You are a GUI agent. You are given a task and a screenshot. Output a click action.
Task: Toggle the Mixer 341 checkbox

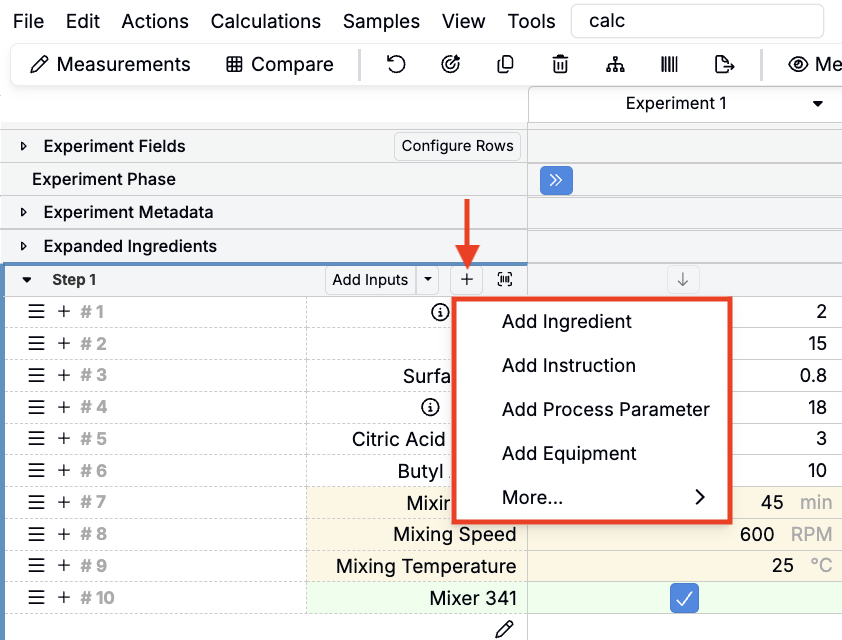[x=684, y=598]
